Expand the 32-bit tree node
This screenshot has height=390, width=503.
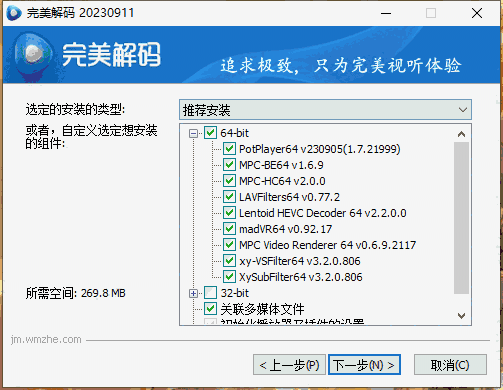click(x=193, y=293)
